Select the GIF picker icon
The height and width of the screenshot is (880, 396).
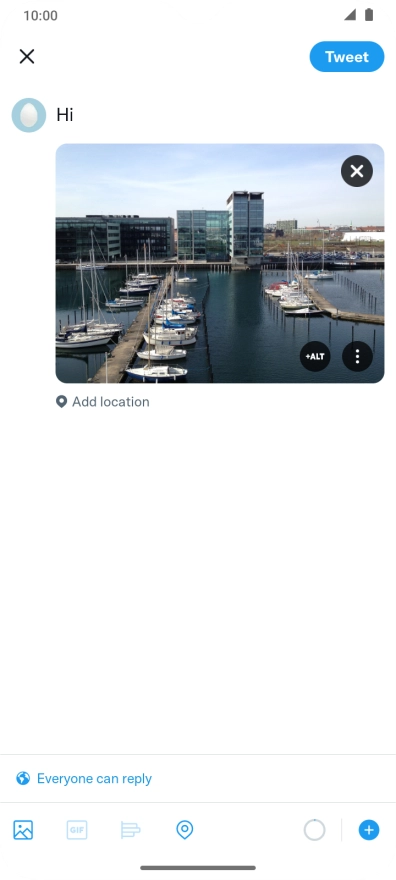77,829
